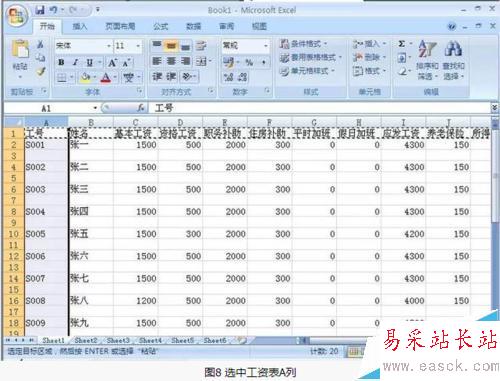Toggle Bottom Align for cells
The image size is (500, 381).
click(x=185, y=46)
